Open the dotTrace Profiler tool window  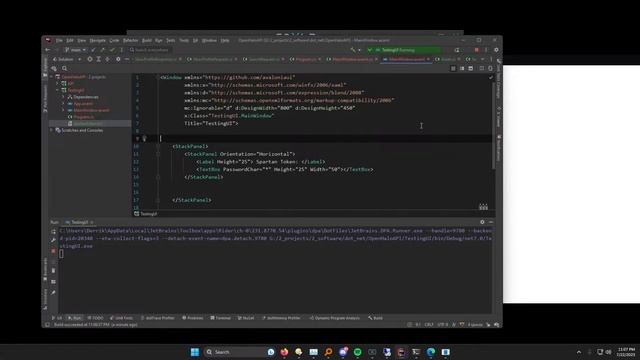click(158, 318)
